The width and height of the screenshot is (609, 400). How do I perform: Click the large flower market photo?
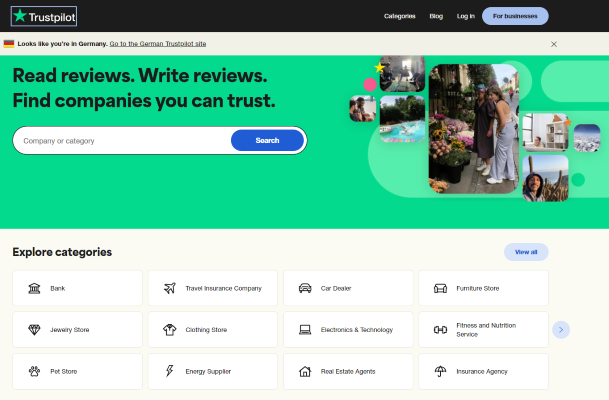473,128
